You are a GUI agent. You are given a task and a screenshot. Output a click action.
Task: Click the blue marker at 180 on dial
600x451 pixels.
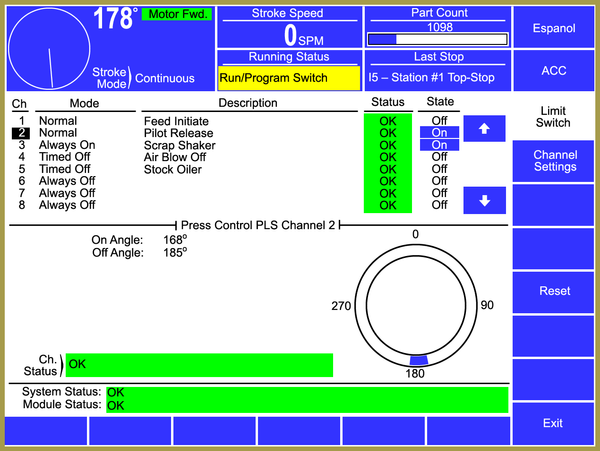(419, 359)
